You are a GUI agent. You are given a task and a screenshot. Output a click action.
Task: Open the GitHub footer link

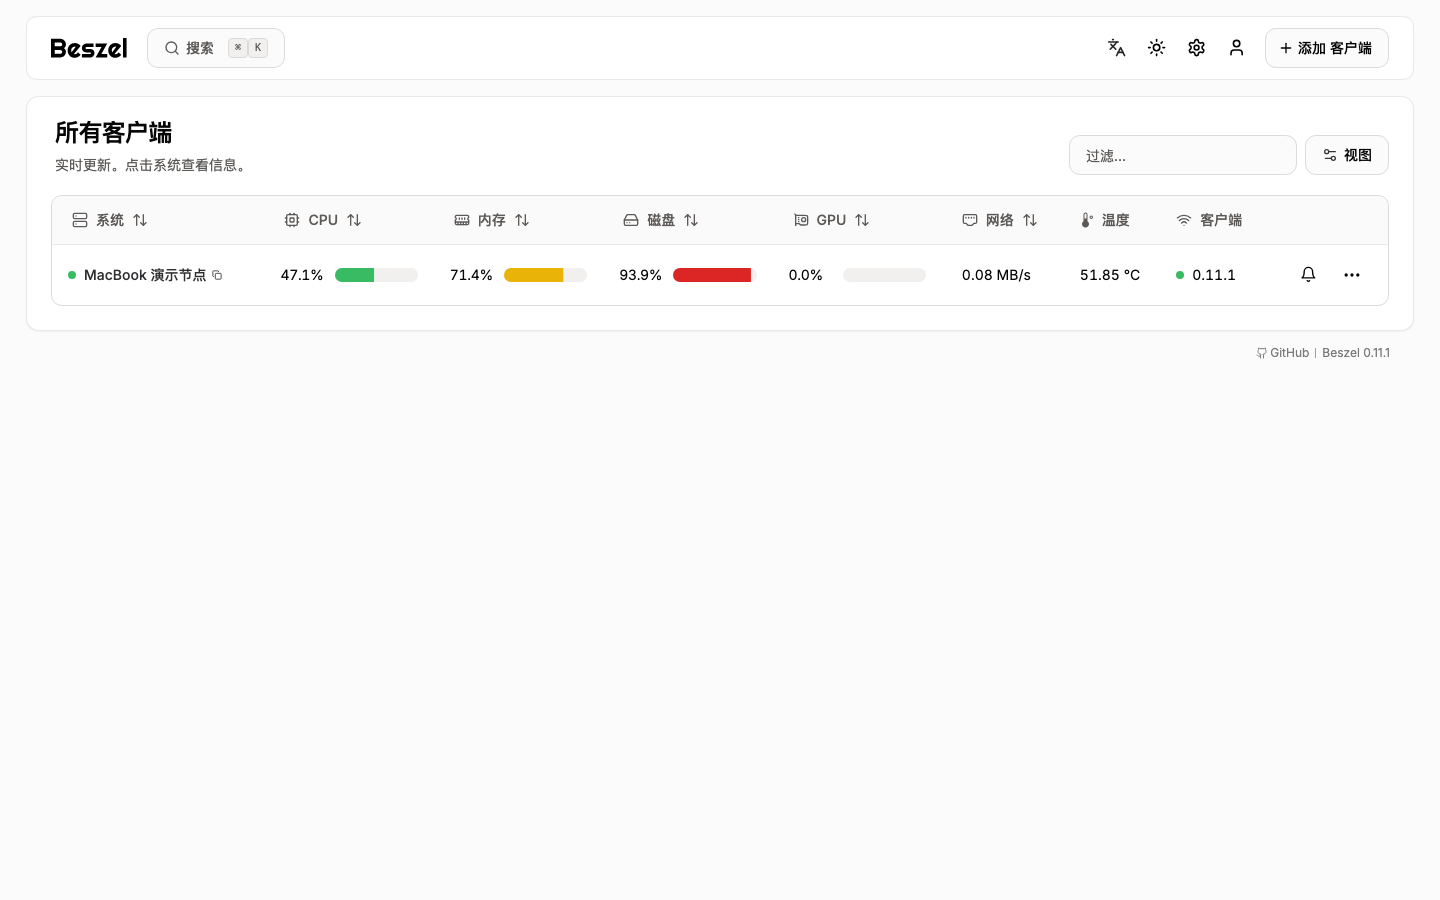click(1283, 353)
